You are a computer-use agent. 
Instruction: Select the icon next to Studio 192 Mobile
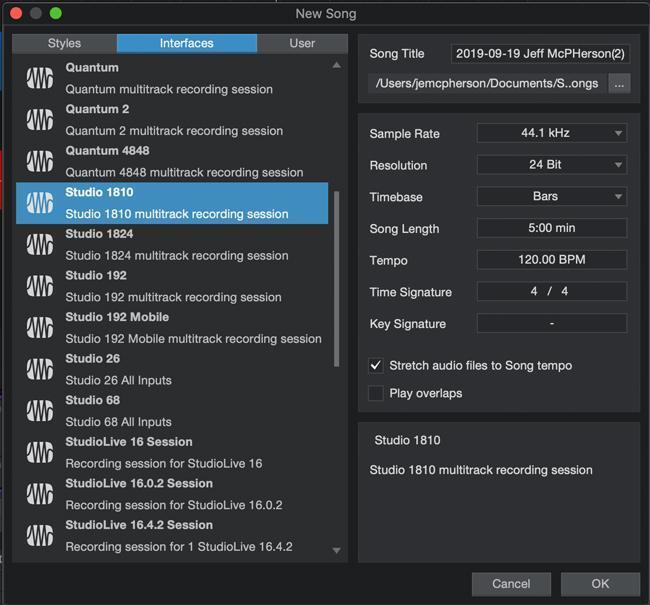[40, 327]
